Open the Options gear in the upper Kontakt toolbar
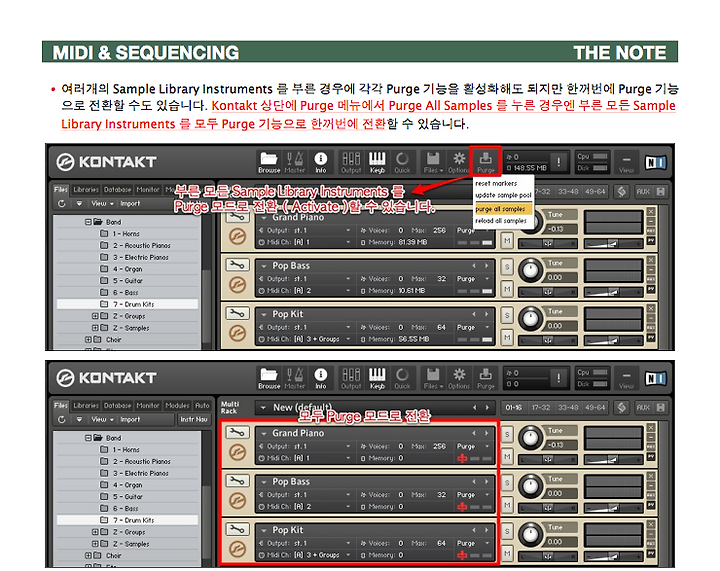 pos(459,162)
